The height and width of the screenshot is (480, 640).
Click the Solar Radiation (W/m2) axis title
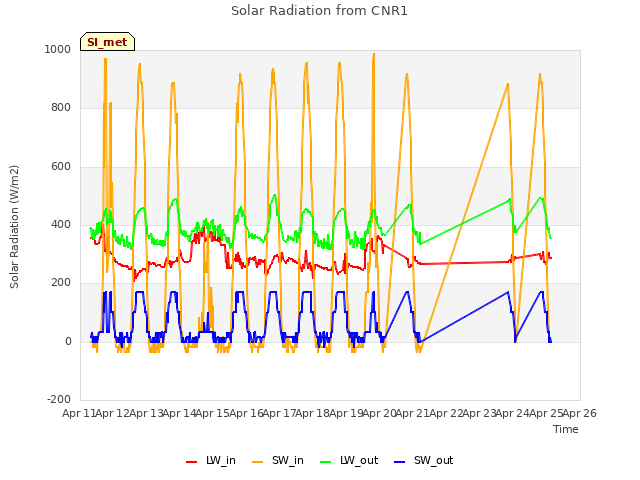(x=14, y=227)
